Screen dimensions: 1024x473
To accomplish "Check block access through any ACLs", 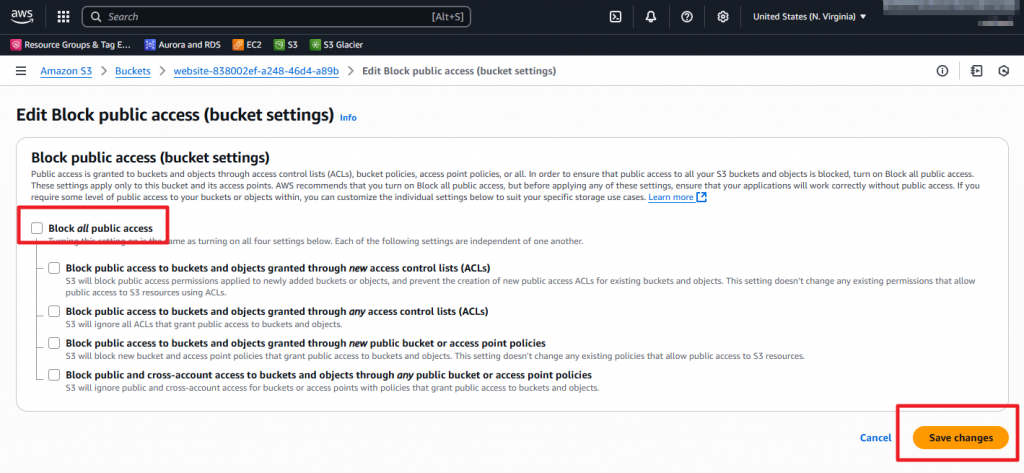I will pos(54,311).
